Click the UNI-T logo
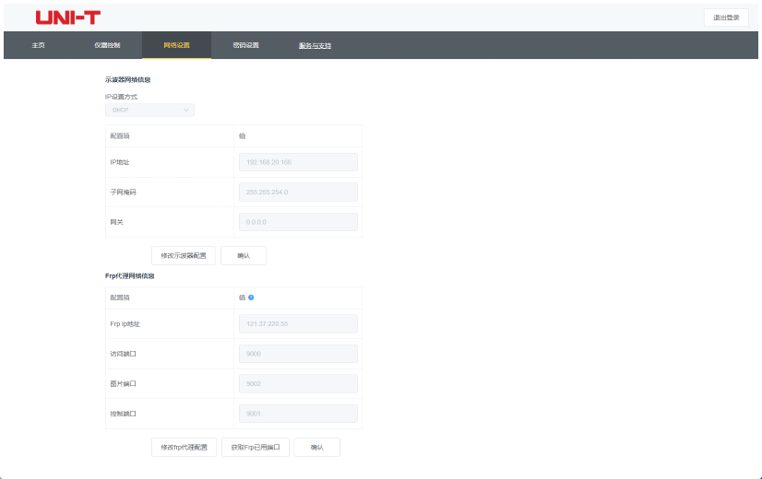This screenshot has width=762, height=479. pyautogui.click(x=68, y=17)
